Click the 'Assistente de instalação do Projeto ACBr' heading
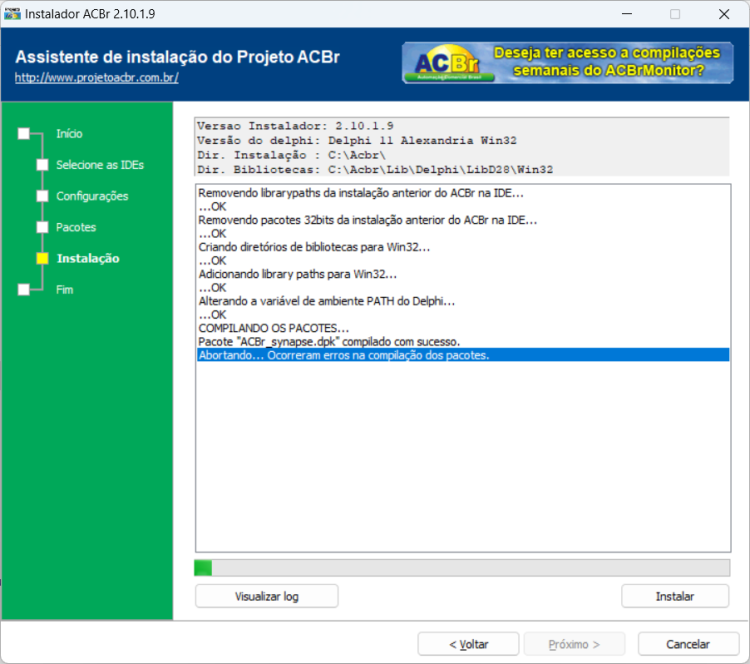This screenshot has height=664, width=750. click(177, 57)
